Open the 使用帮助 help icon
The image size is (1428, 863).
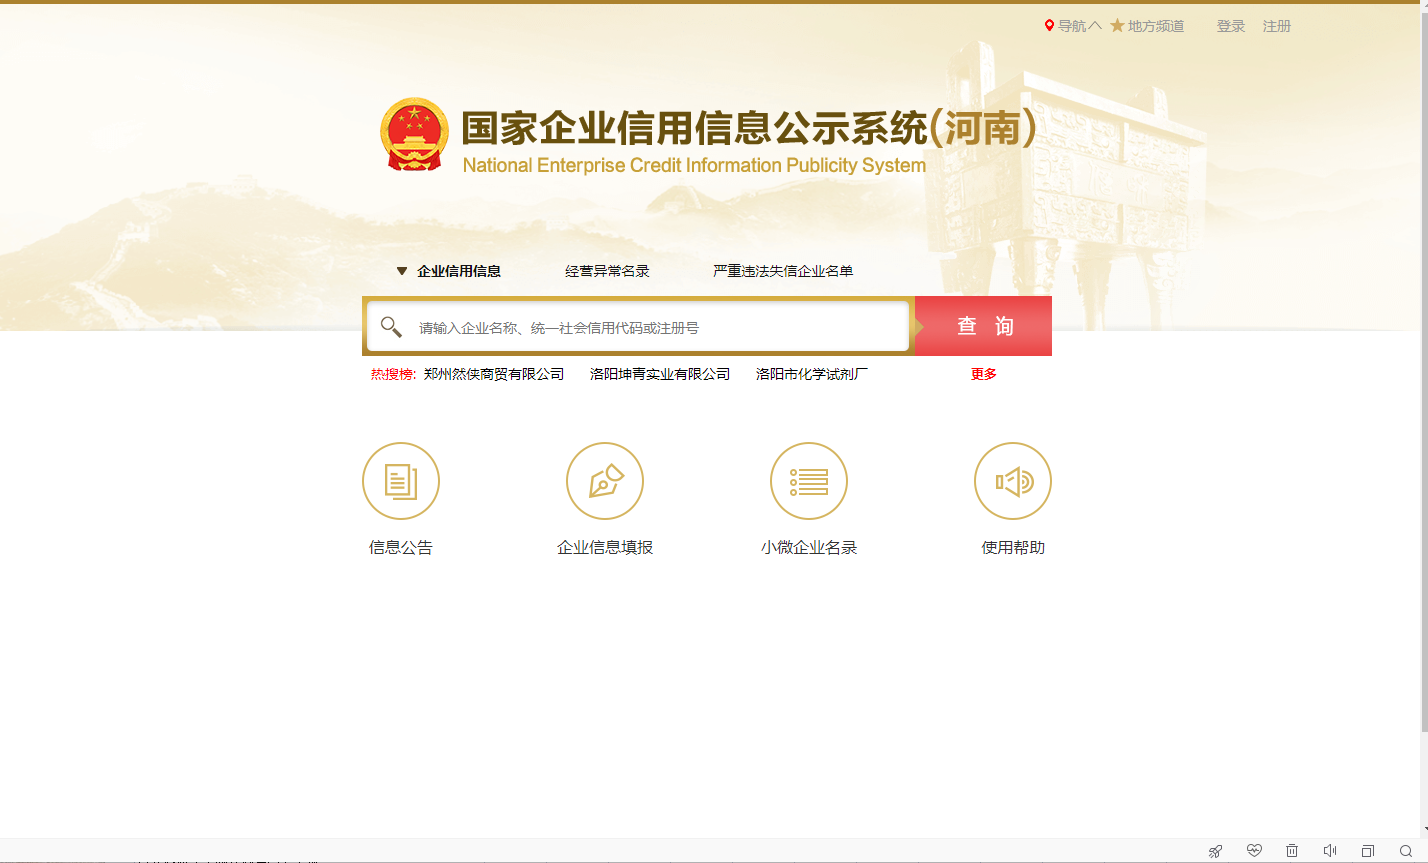point(1012,481)
